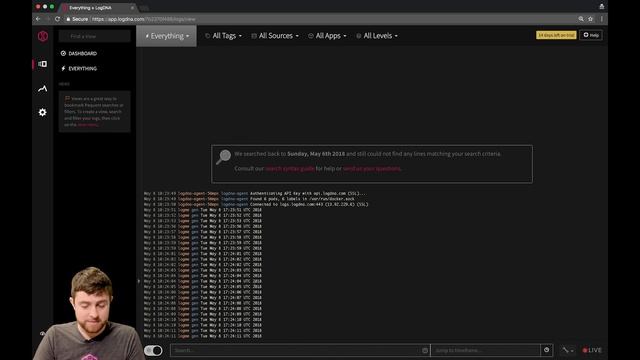The image size is (640, 360).
Task: Focus the Find a view field
Action: (95, 36)
